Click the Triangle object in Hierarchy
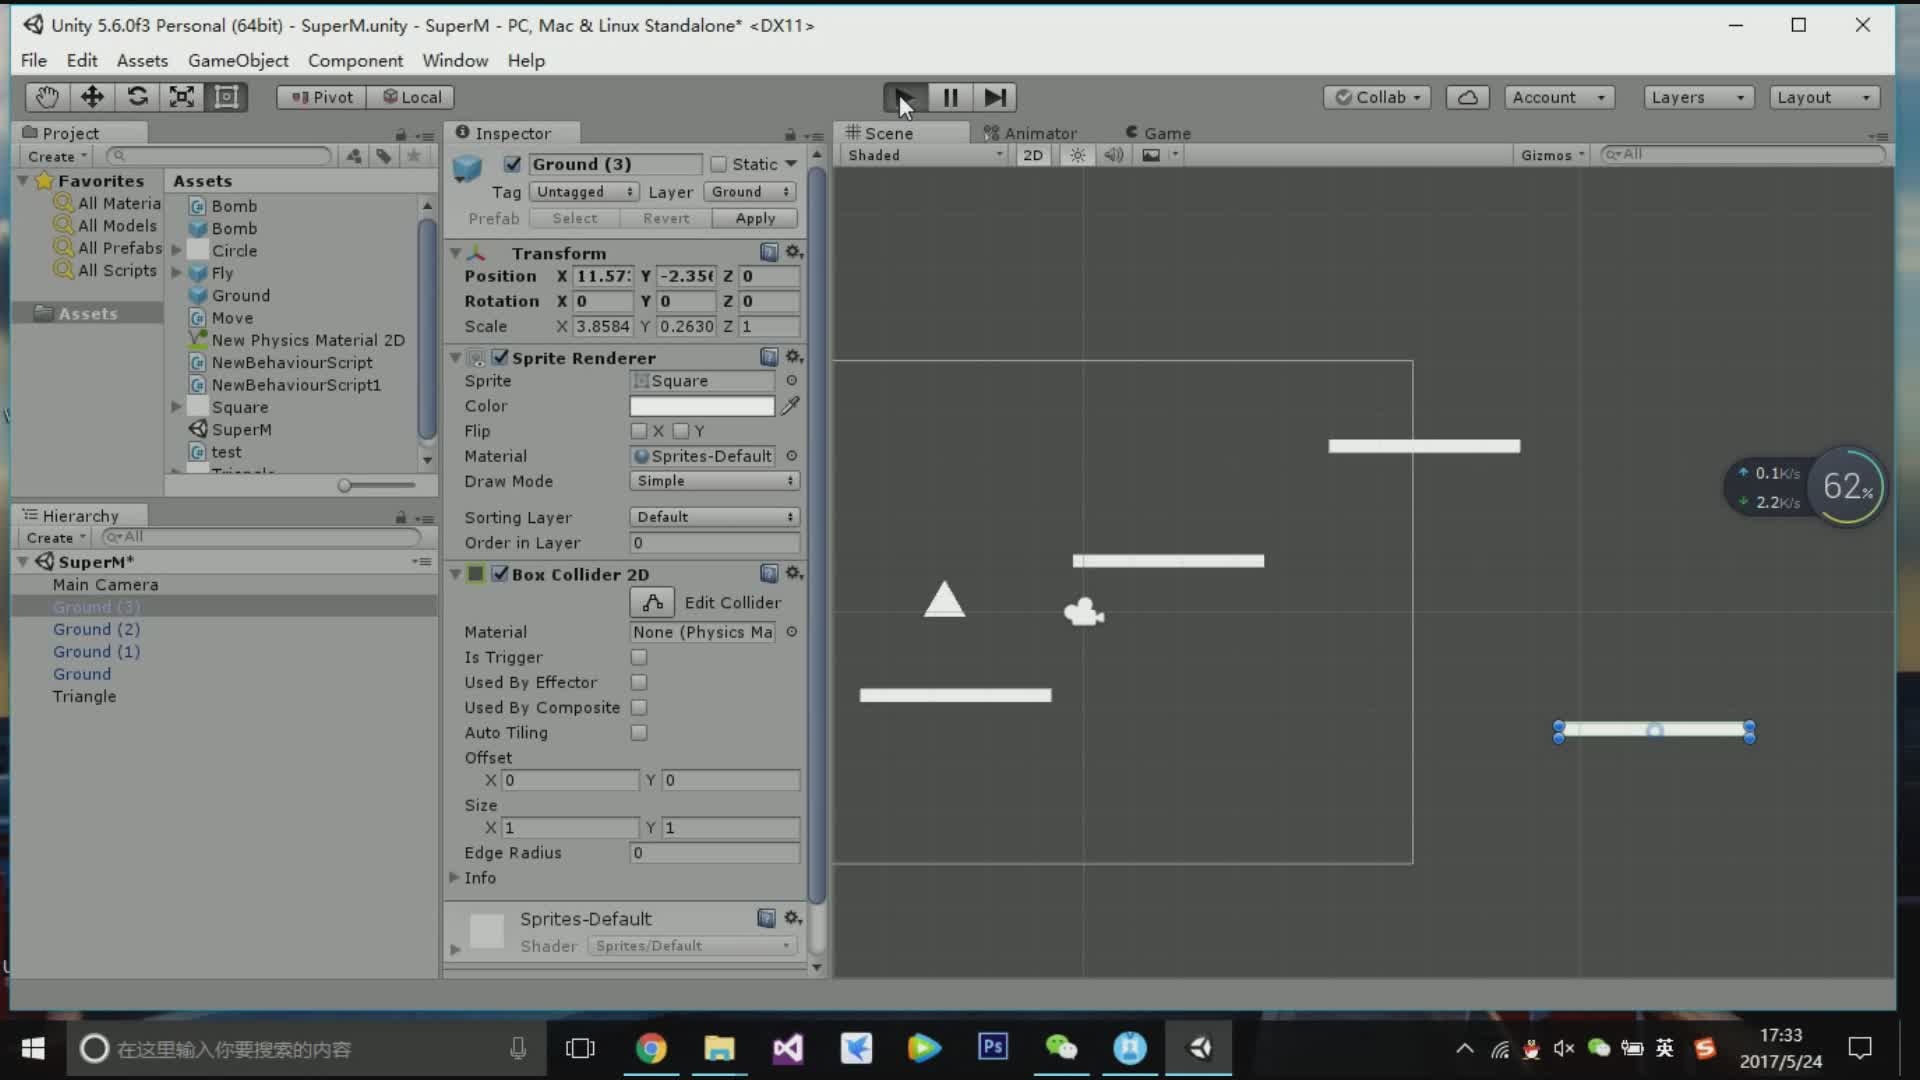The width and height of the screenshot is (1920, 1080). coord(83,696)
